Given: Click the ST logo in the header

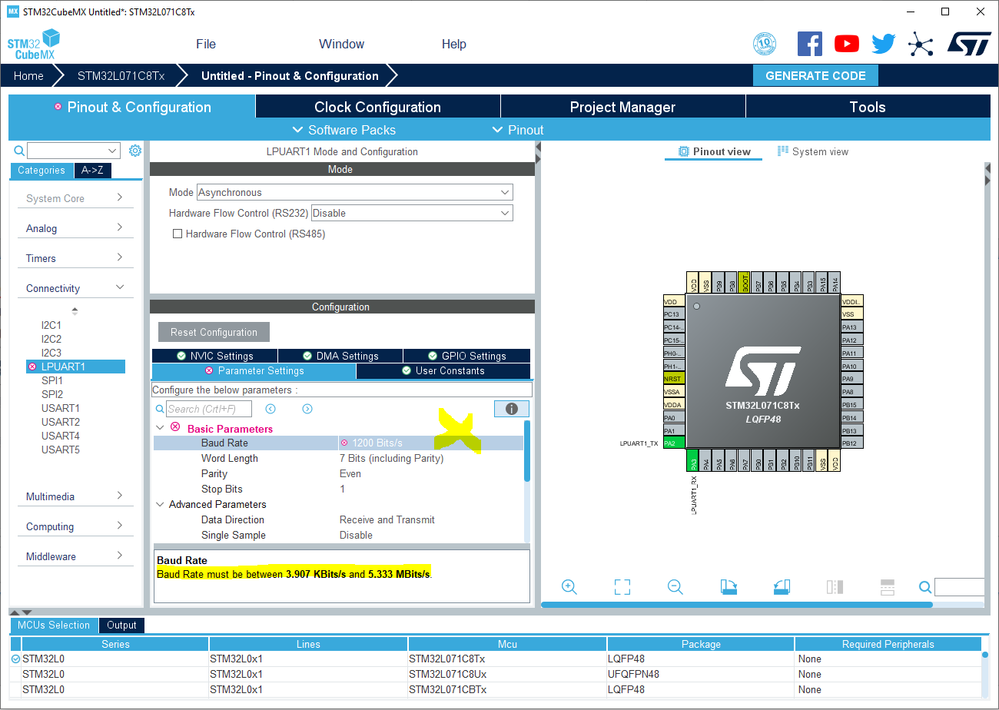Looking at the screenshot, I should click(x=969, y=44).
